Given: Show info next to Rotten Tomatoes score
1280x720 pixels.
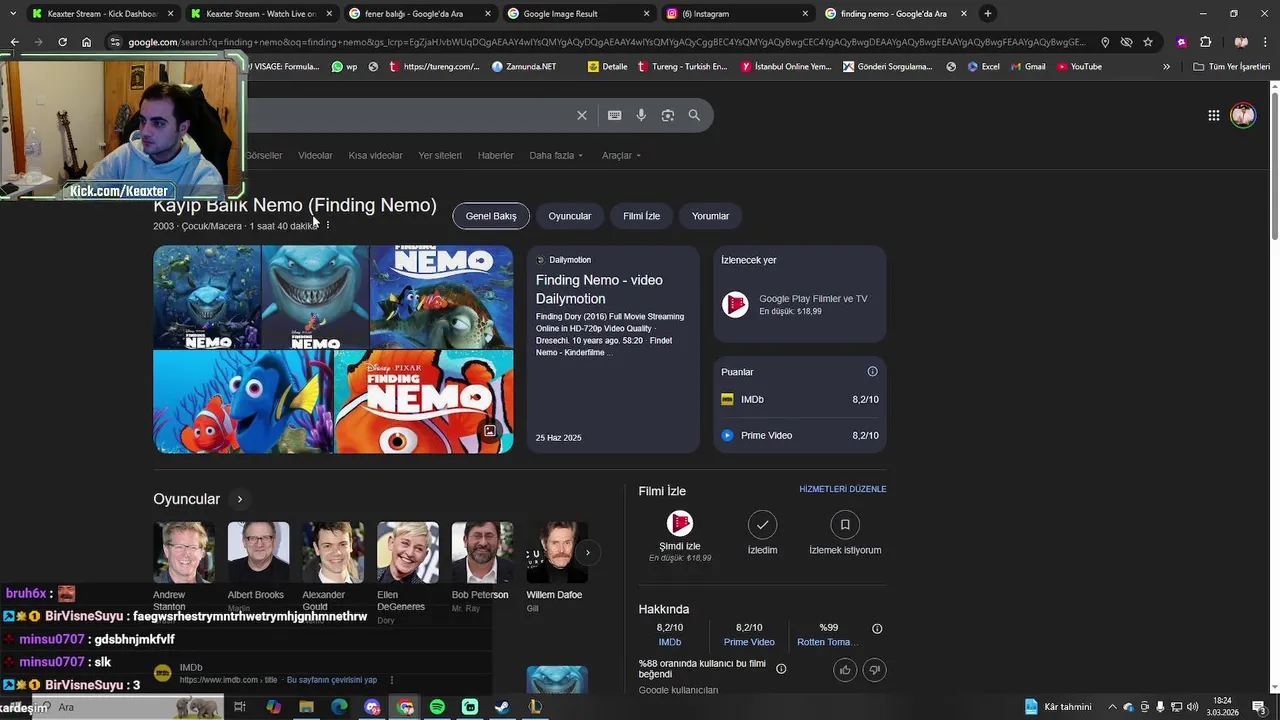Looking at the screenshot, I should (877, 629).
